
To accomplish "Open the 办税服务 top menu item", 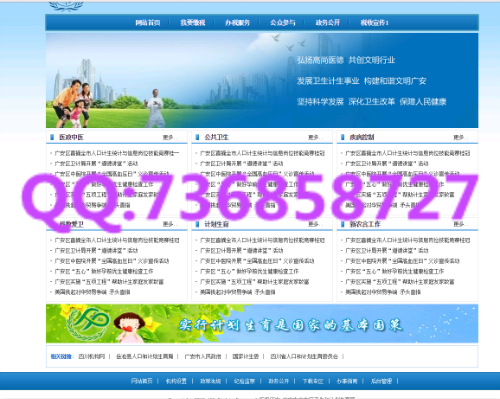I will (237, 23).
